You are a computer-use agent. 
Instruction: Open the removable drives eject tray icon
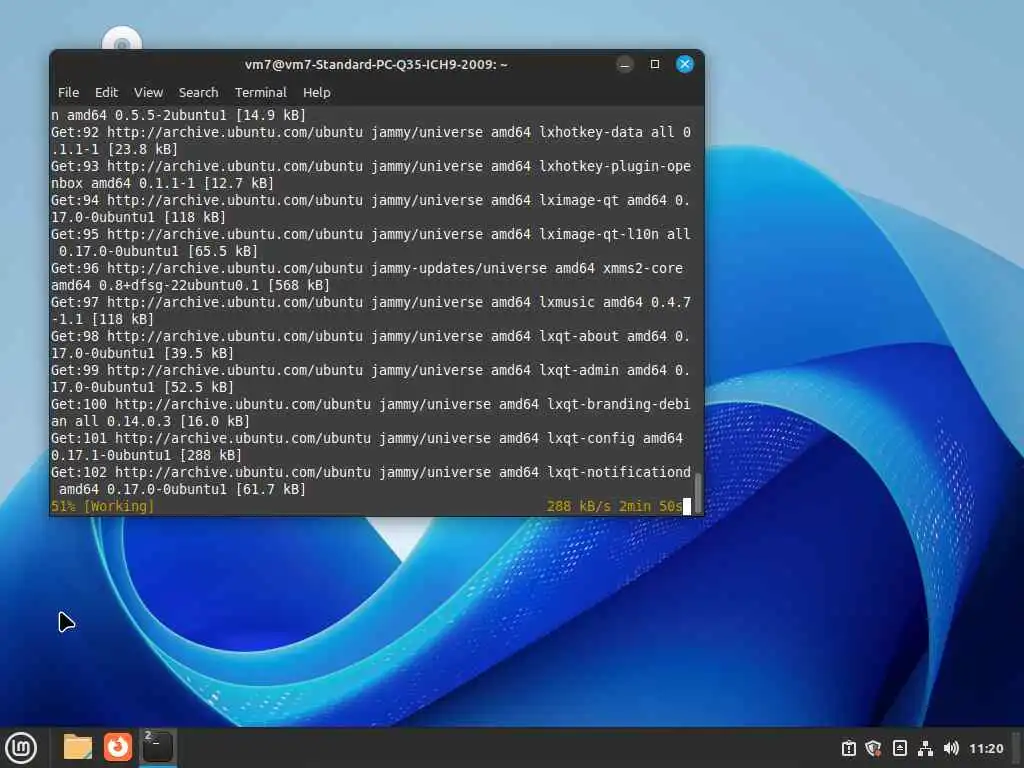pos(899,748)
